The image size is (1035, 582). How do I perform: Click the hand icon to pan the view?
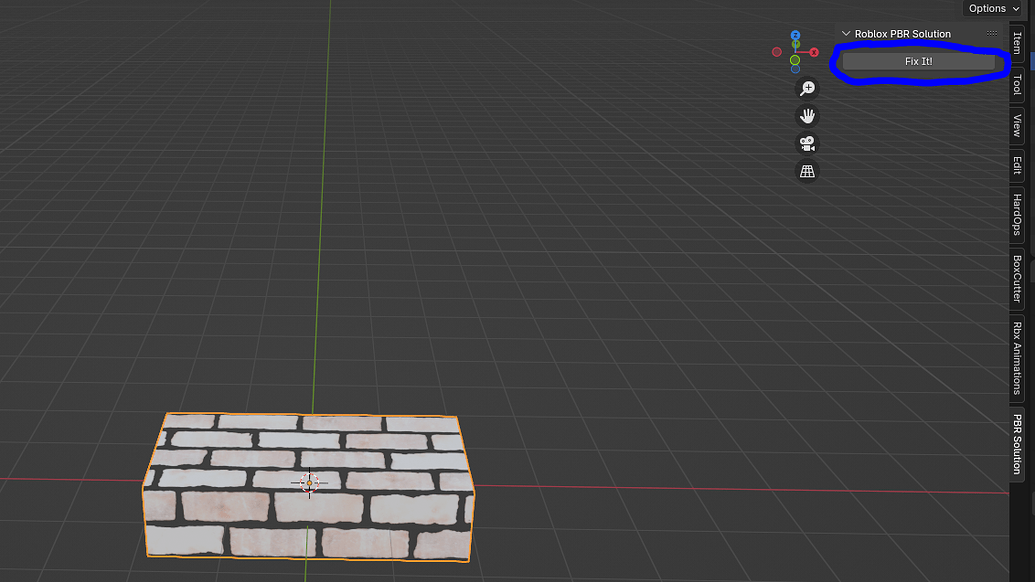(807, 115)
